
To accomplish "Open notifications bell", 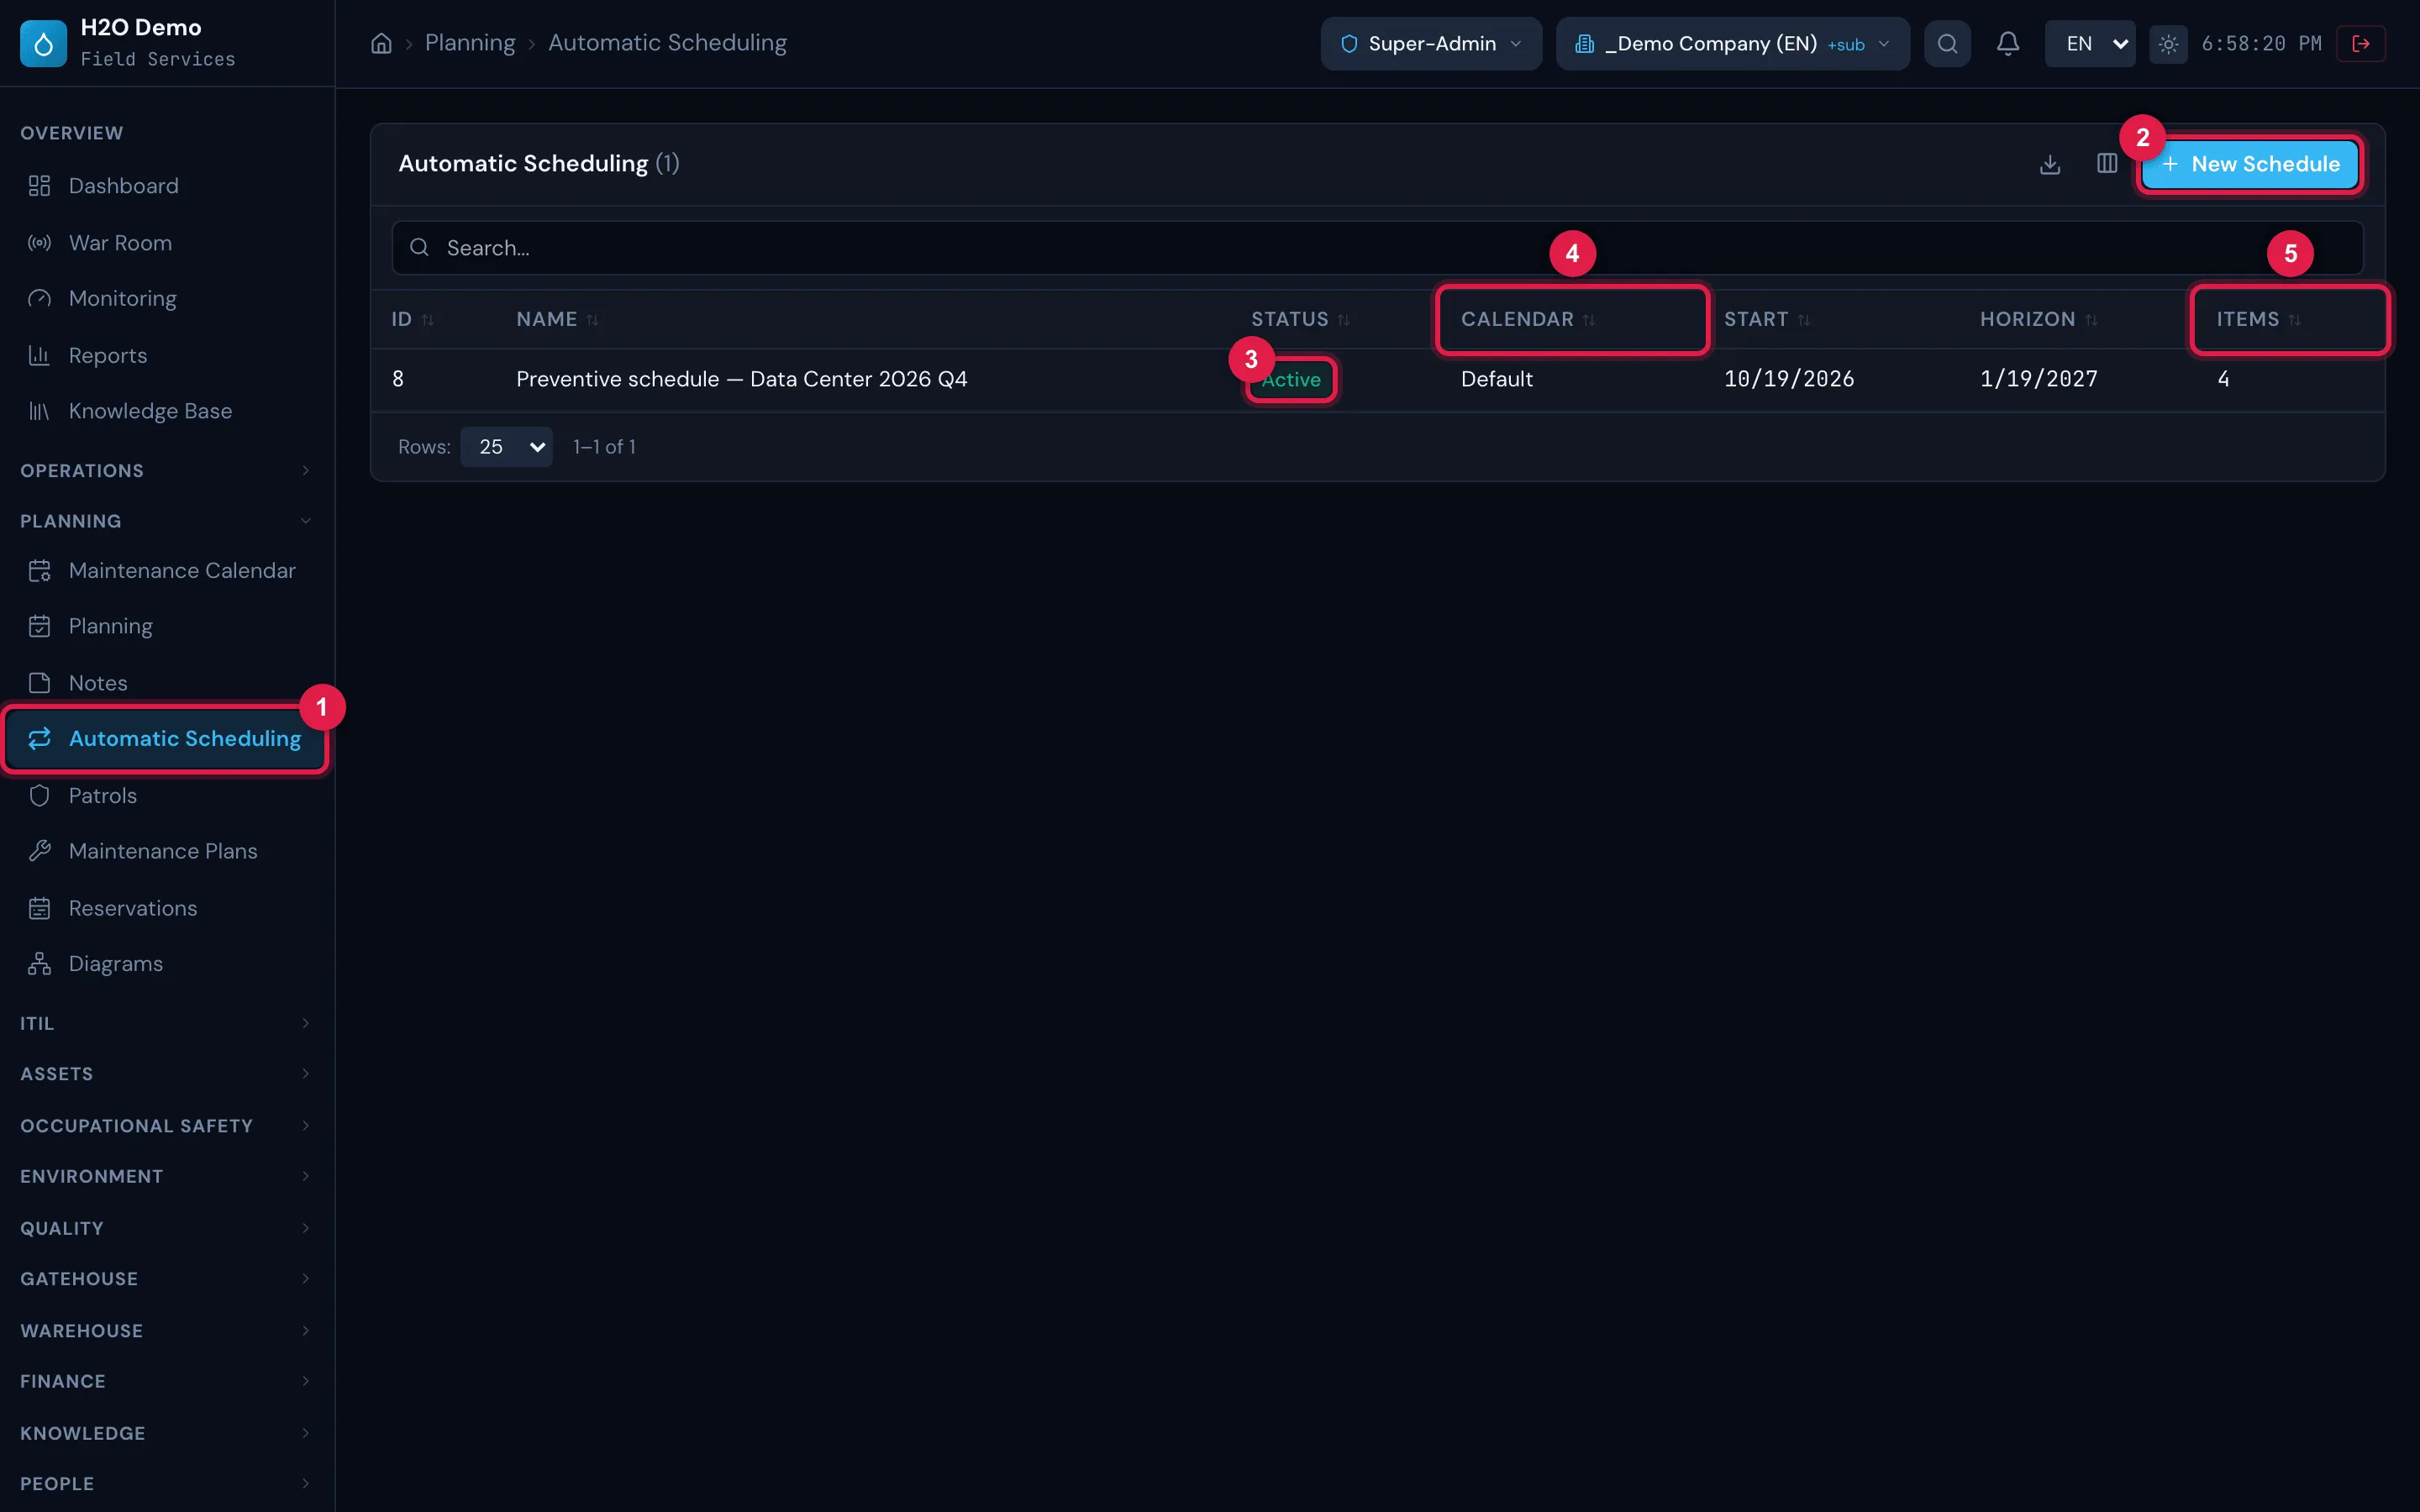I will coord(2008,43).
